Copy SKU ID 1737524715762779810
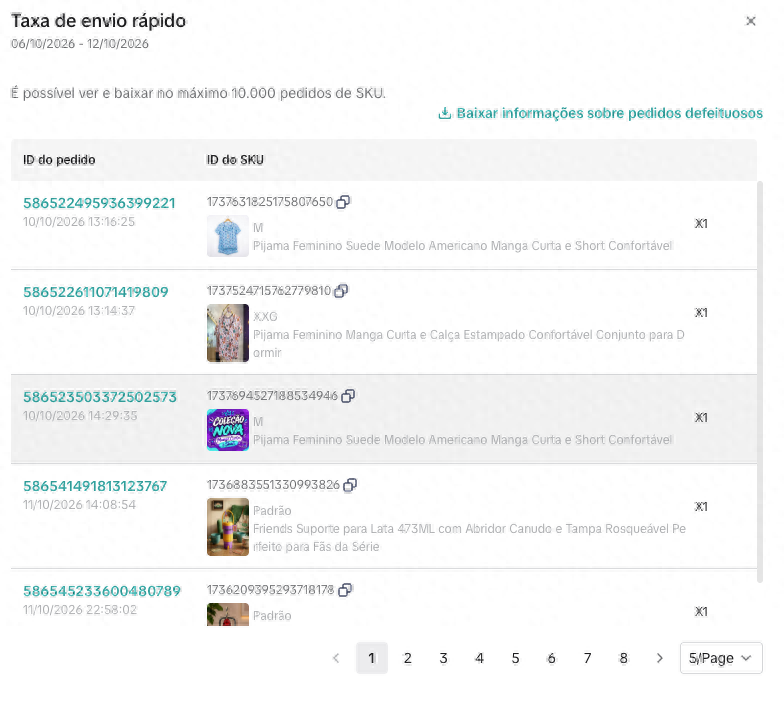 pyautogui.click(x=341, y=291)
